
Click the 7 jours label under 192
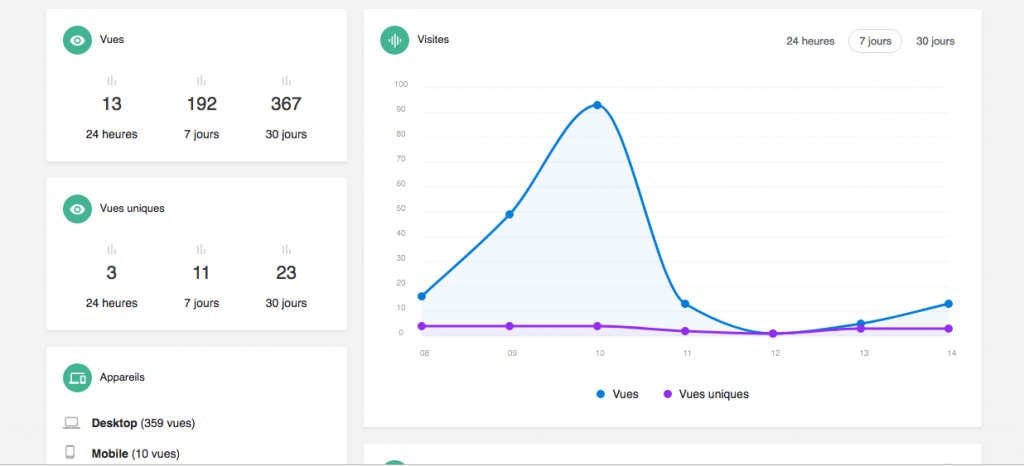pyautogui.click(x=201, y=134)
